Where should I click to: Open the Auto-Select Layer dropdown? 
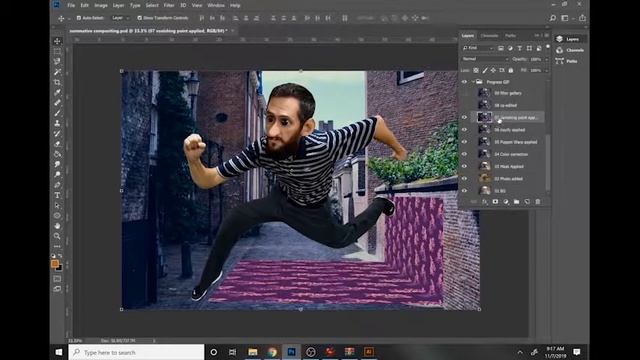(121, 18)
